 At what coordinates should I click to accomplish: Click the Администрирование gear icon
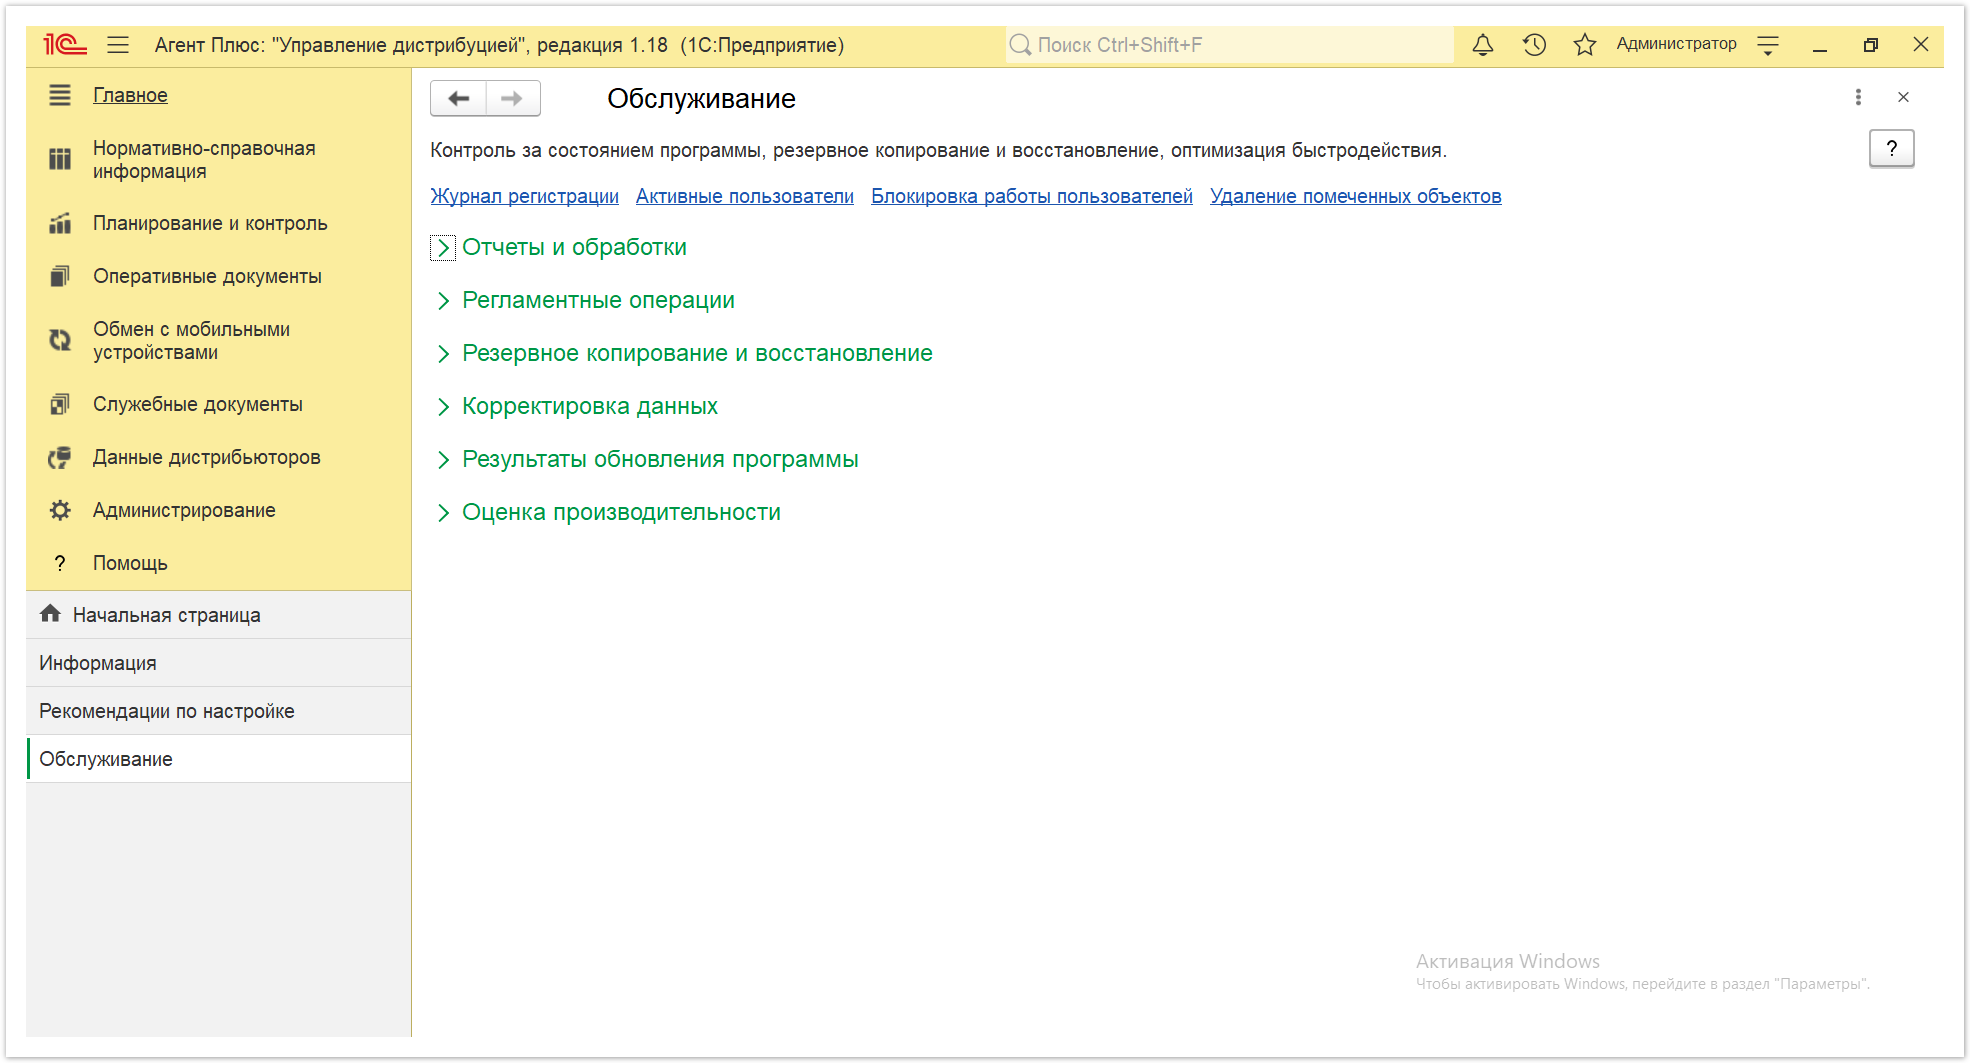[x=60, y=510]
